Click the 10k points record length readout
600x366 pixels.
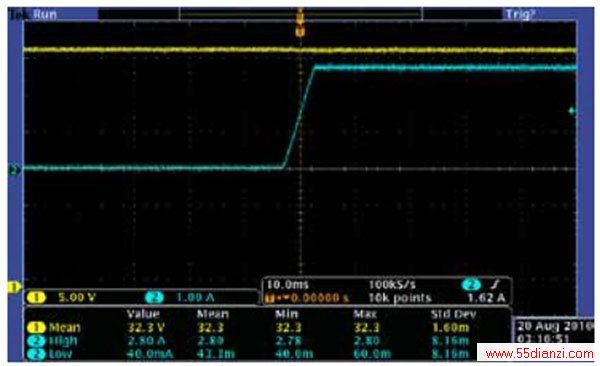coord(399,297)
